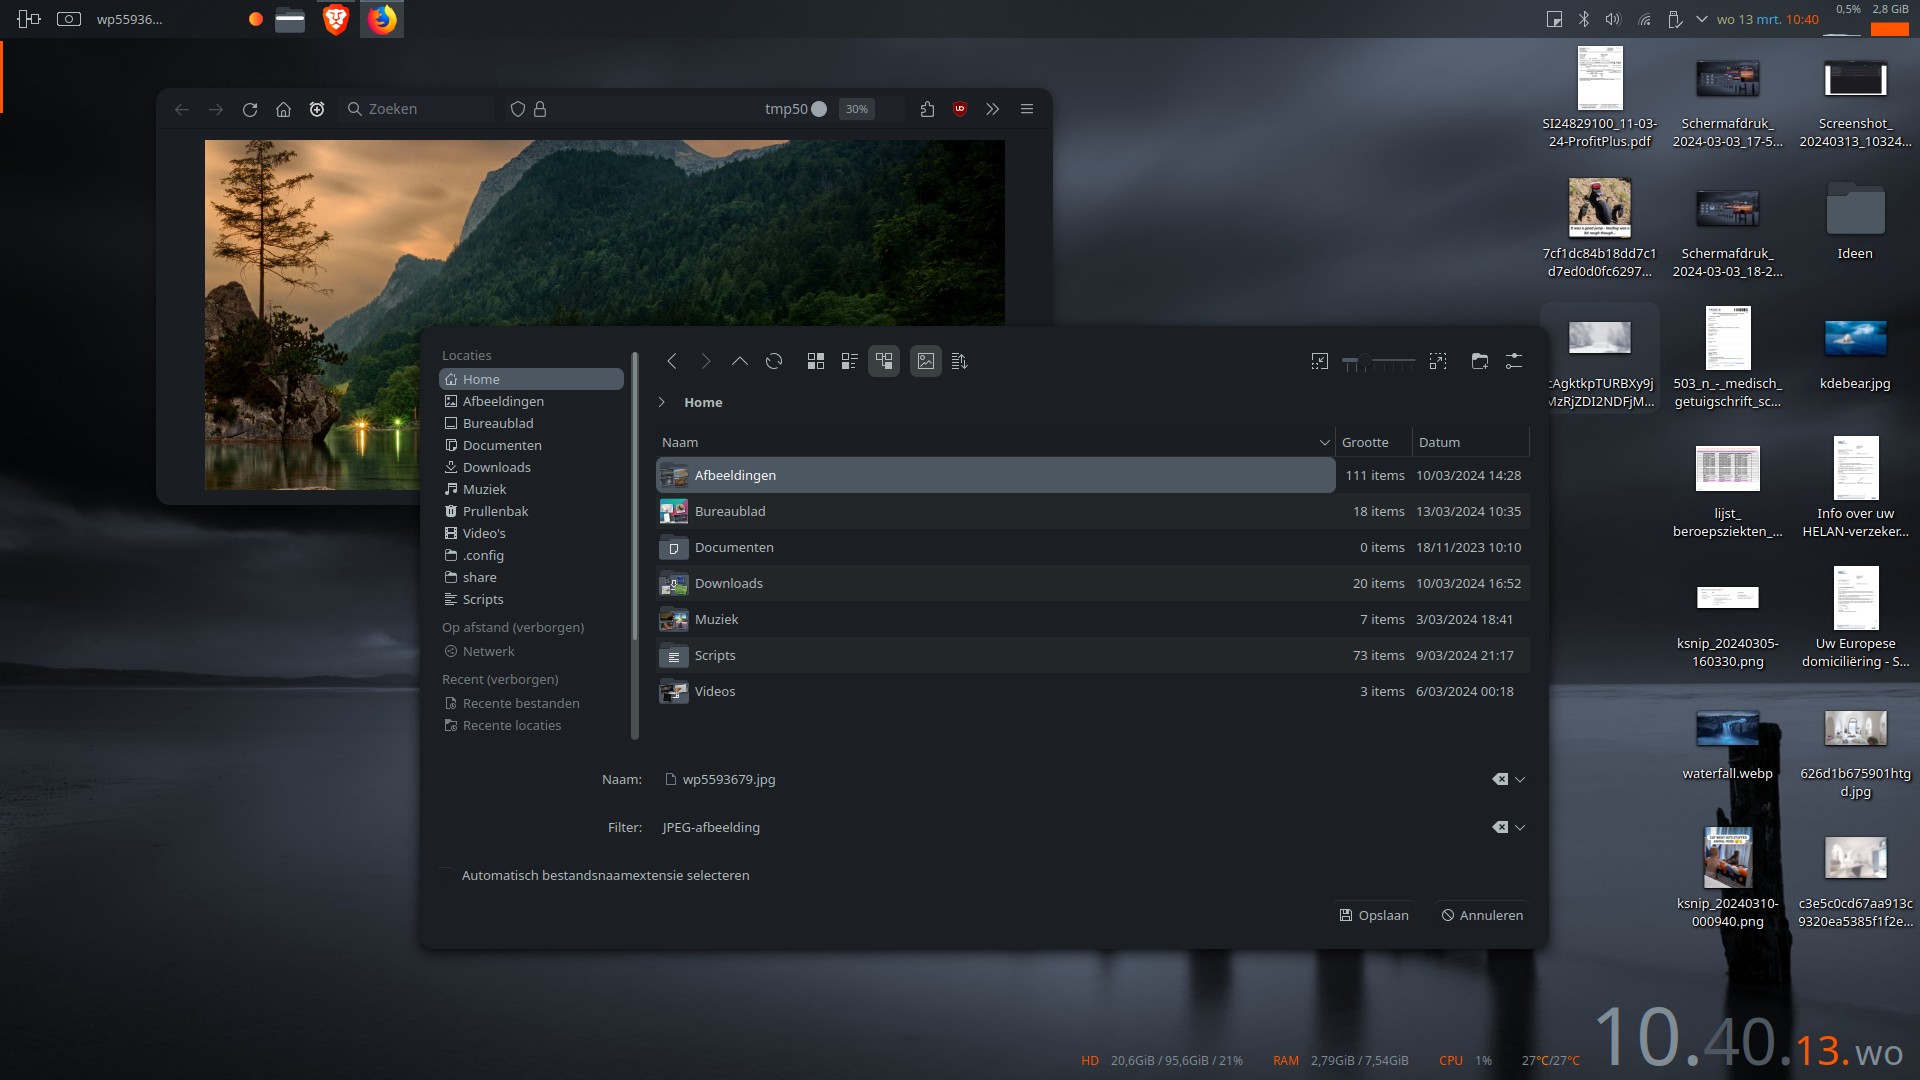Click the Zoeken search field in browser
The height and width of the screenshot is (1080, 1920).
(418, 109)
